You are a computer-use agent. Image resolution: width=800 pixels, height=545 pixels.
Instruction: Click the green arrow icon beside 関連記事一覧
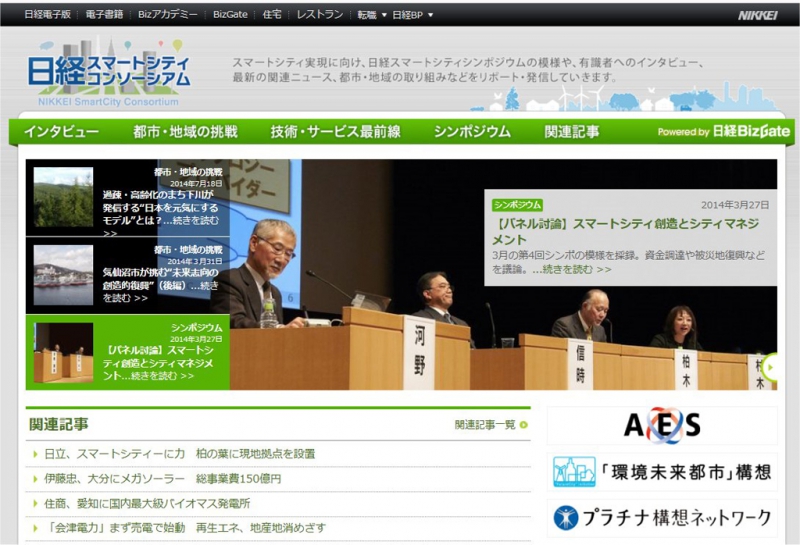[523, 425]
